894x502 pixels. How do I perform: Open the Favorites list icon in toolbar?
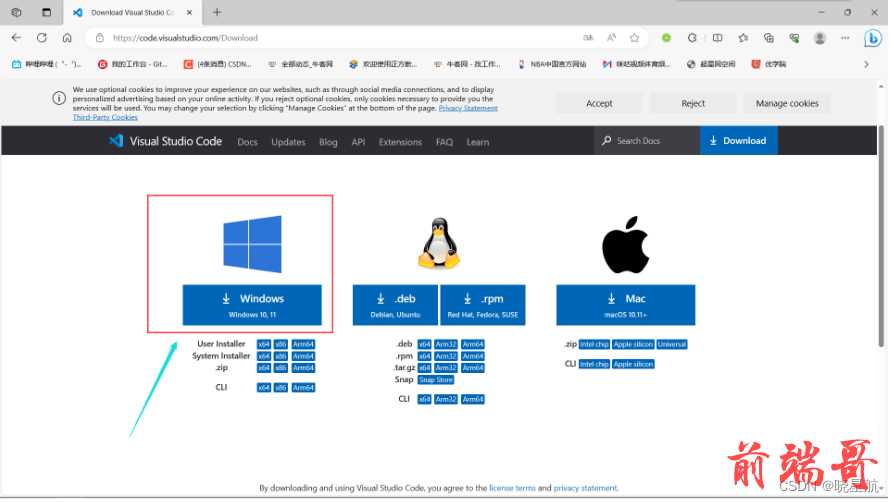pos(743,38)
